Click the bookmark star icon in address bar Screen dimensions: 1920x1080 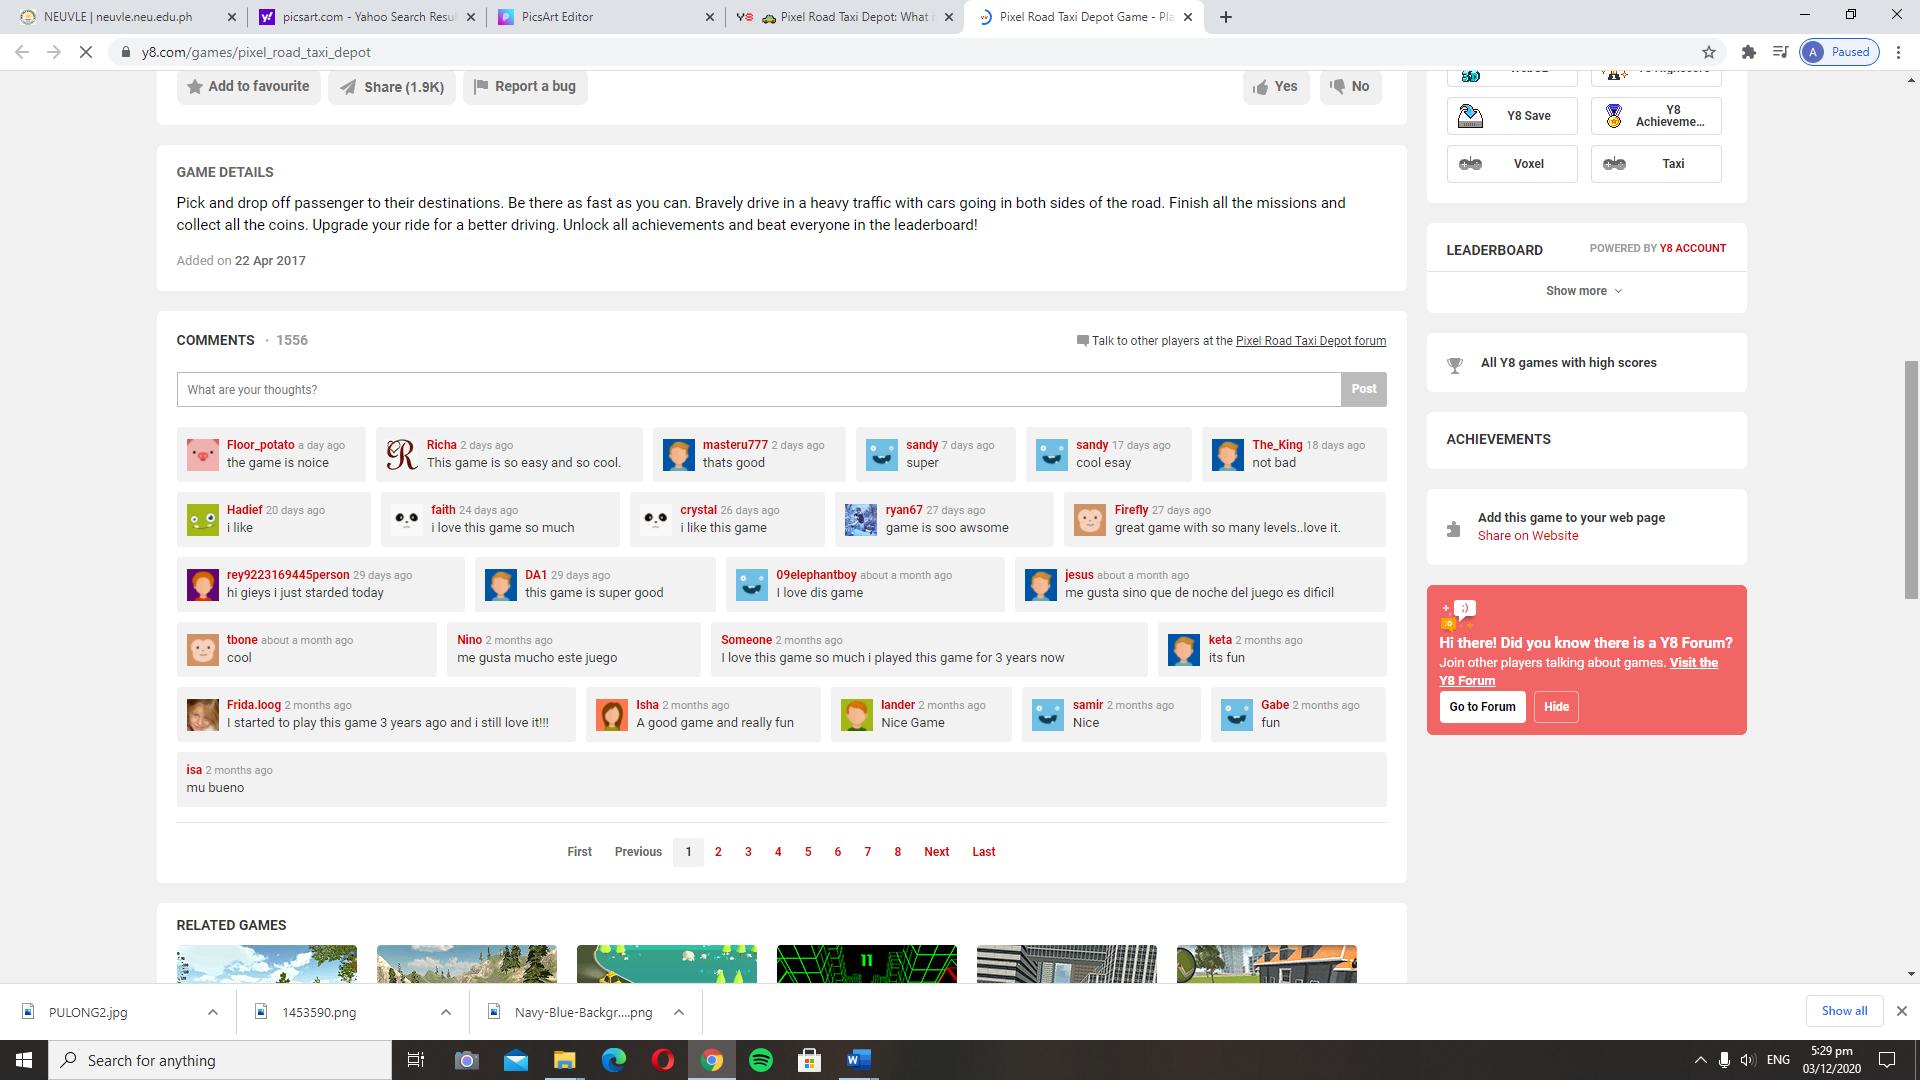pyautogui.click(x=1709, y=52)
